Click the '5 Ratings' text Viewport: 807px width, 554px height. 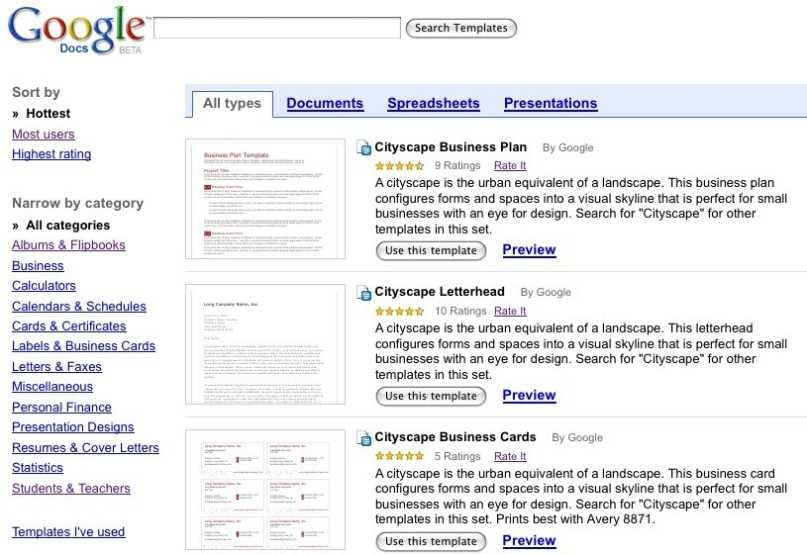click(x=457, y=456)
